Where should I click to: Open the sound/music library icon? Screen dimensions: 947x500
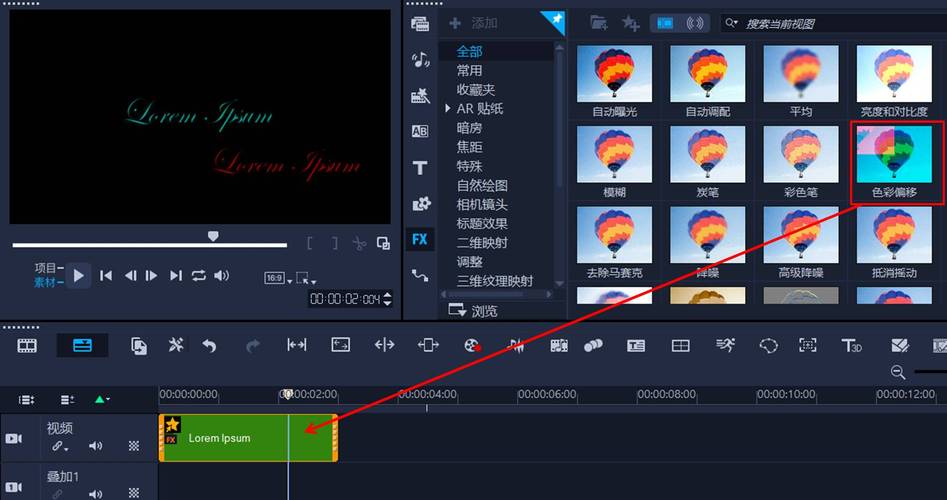pyautogui.click(x=420, y=59)
